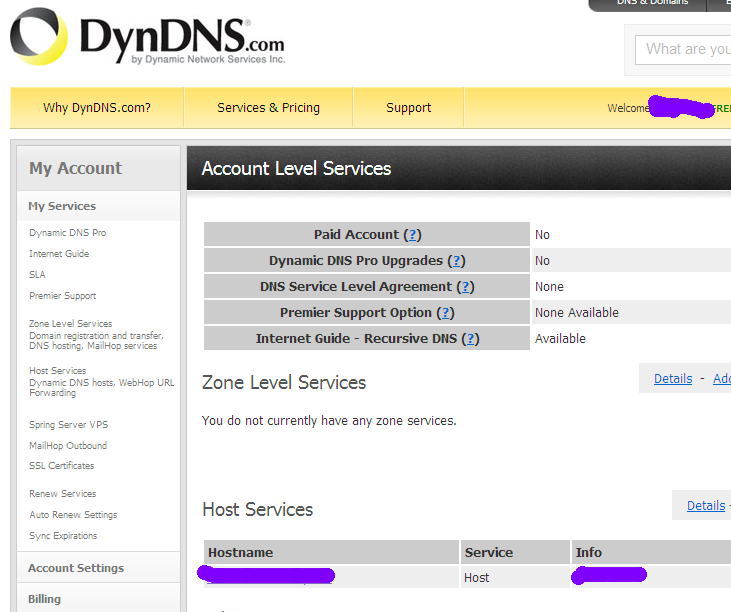
Task: Open the Support menu item
Action: click(408, 108)
